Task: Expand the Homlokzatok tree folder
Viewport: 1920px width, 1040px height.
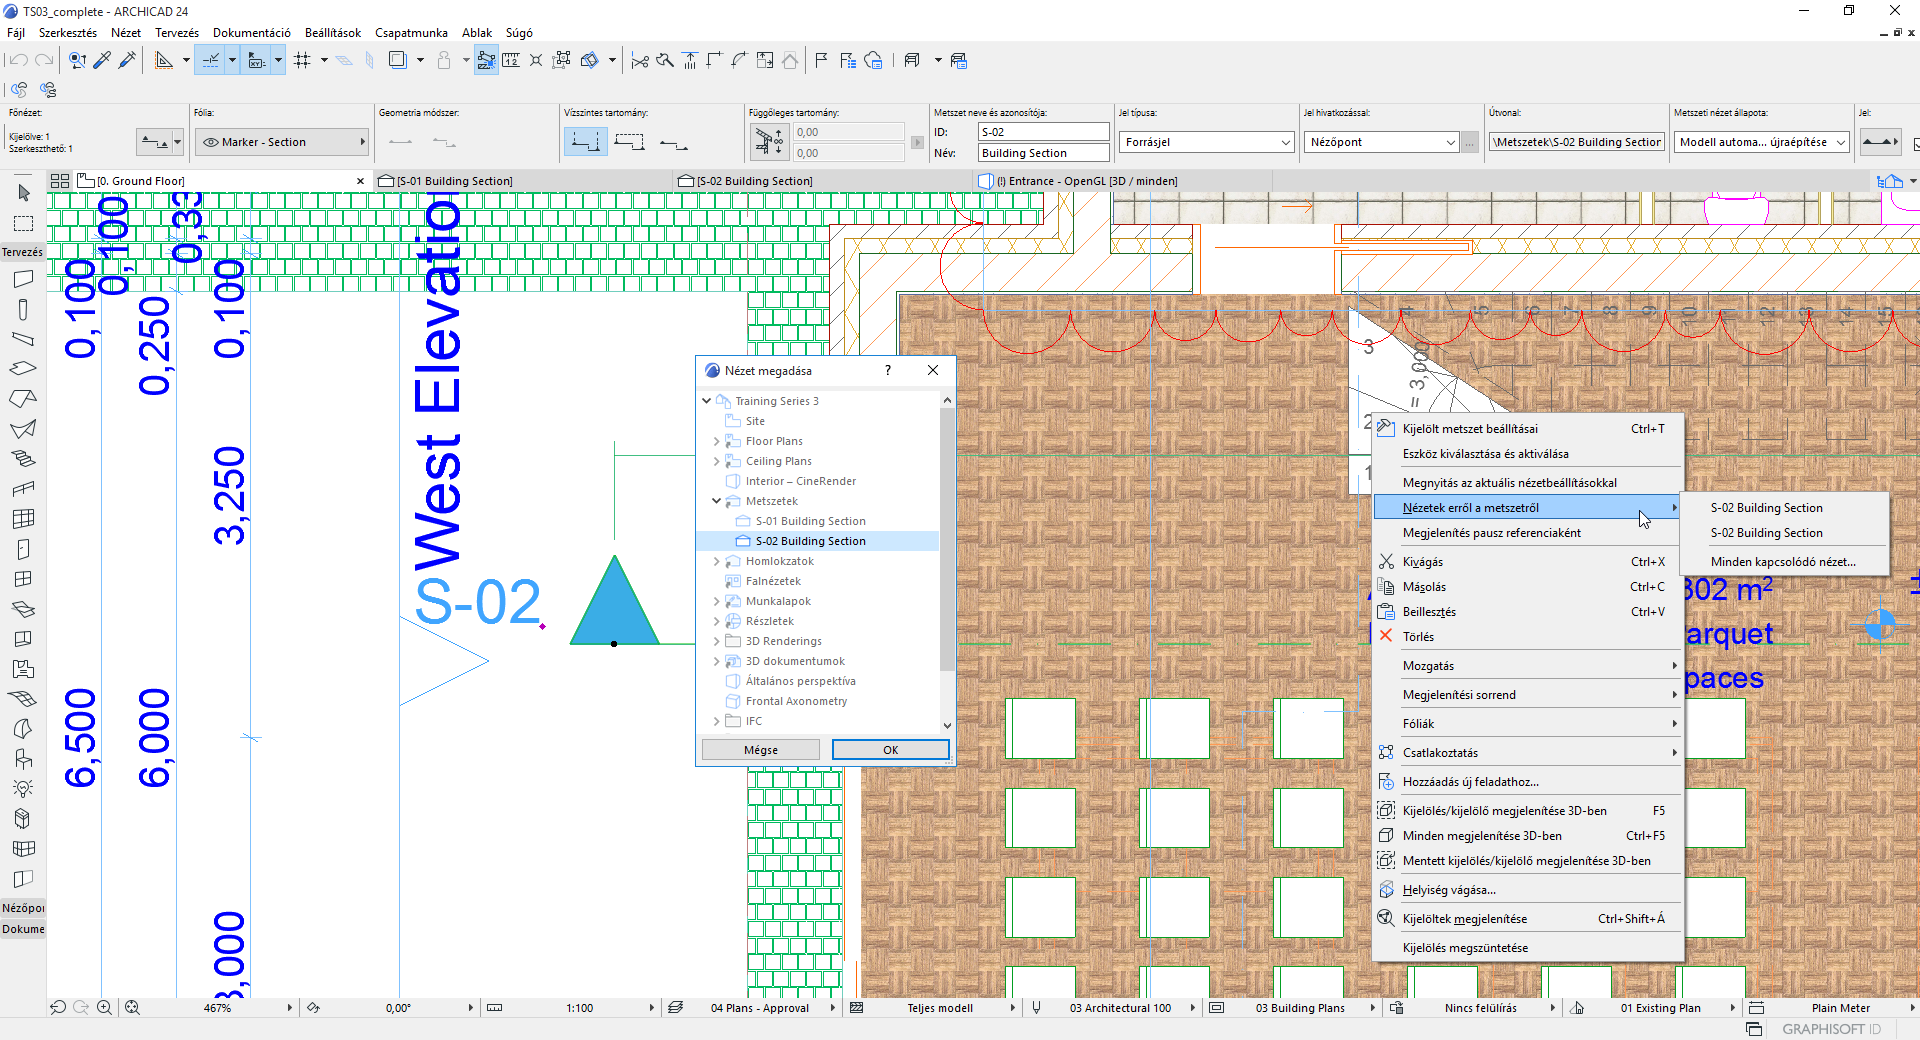Action: (716, 561)
